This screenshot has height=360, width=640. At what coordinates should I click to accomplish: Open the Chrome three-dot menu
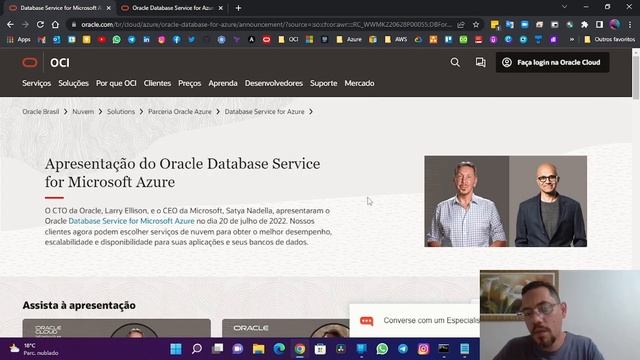pos(630,24)
